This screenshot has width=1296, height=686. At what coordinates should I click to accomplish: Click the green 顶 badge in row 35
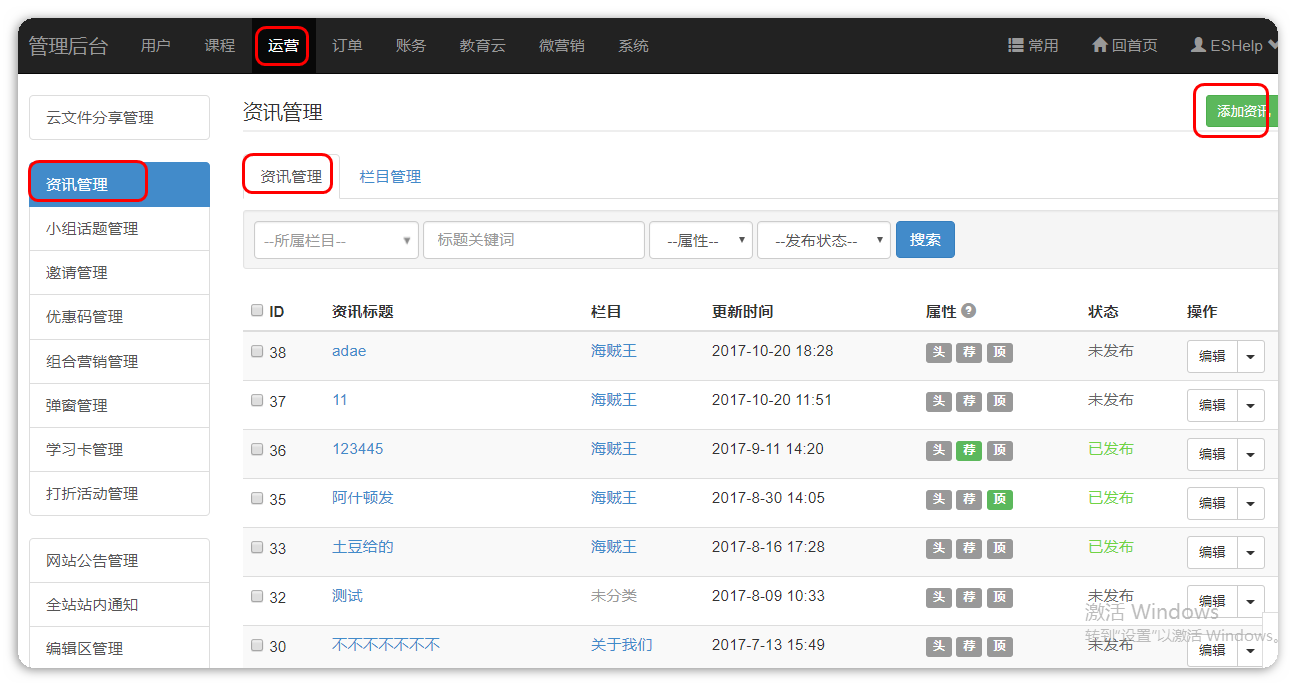(x=999, y=499)
